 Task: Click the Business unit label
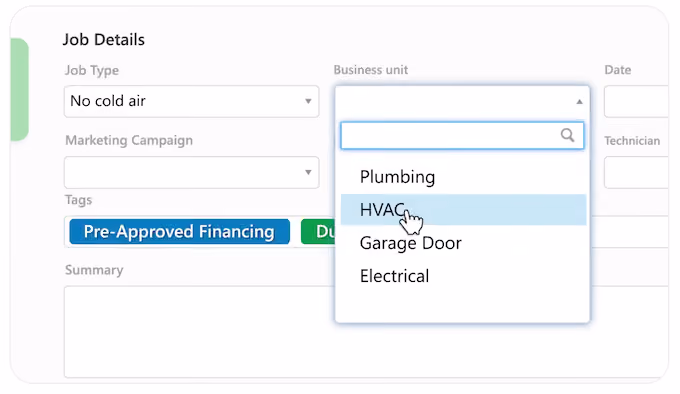[x=371, y=70]
